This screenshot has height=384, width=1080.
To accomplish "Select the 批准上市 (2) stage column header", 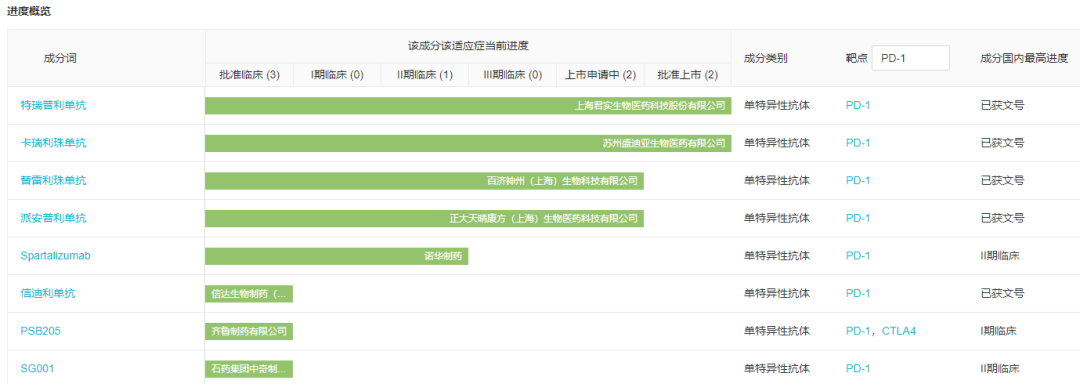I will point(687,75).
